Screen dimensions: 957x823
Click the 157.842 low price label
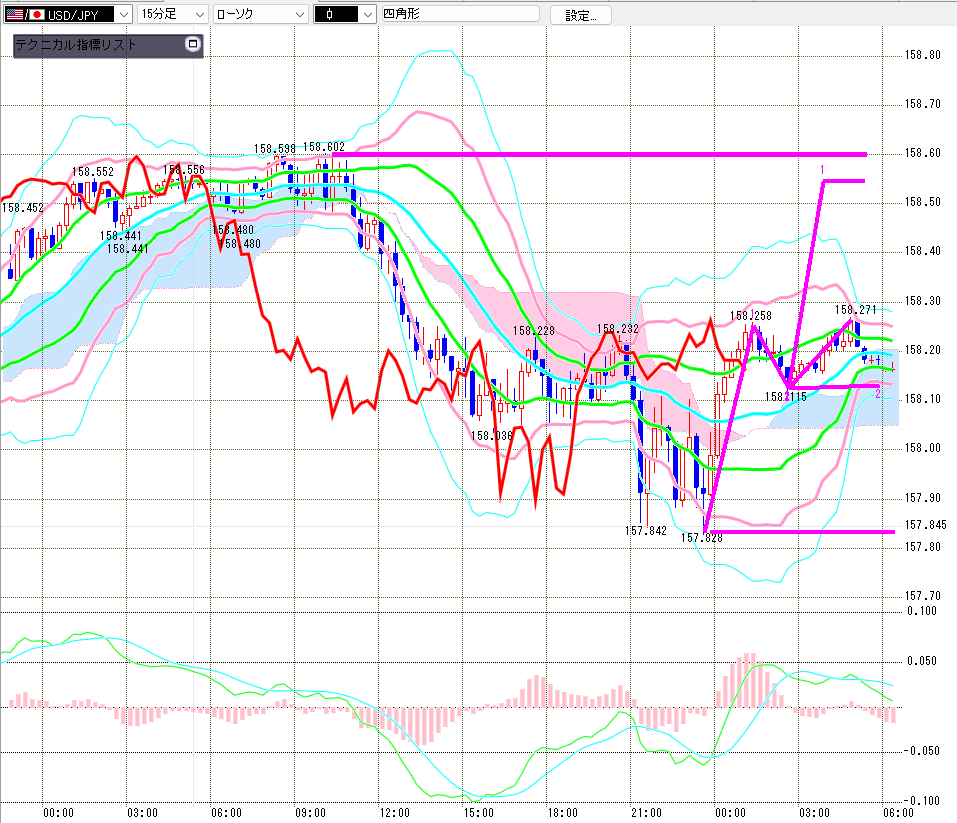pyautogui.click(x=646, y=531)
